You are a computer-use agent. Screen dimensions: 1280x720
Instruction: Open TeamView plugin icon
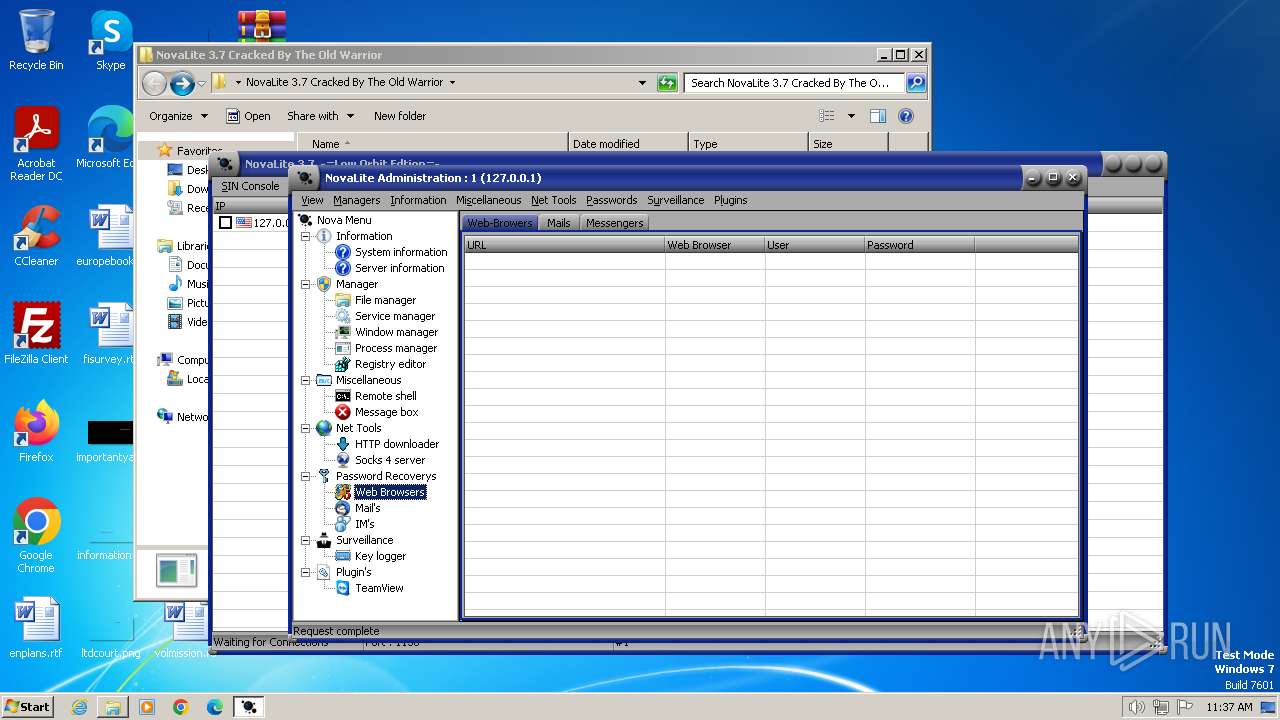click(x=343, y=588)
